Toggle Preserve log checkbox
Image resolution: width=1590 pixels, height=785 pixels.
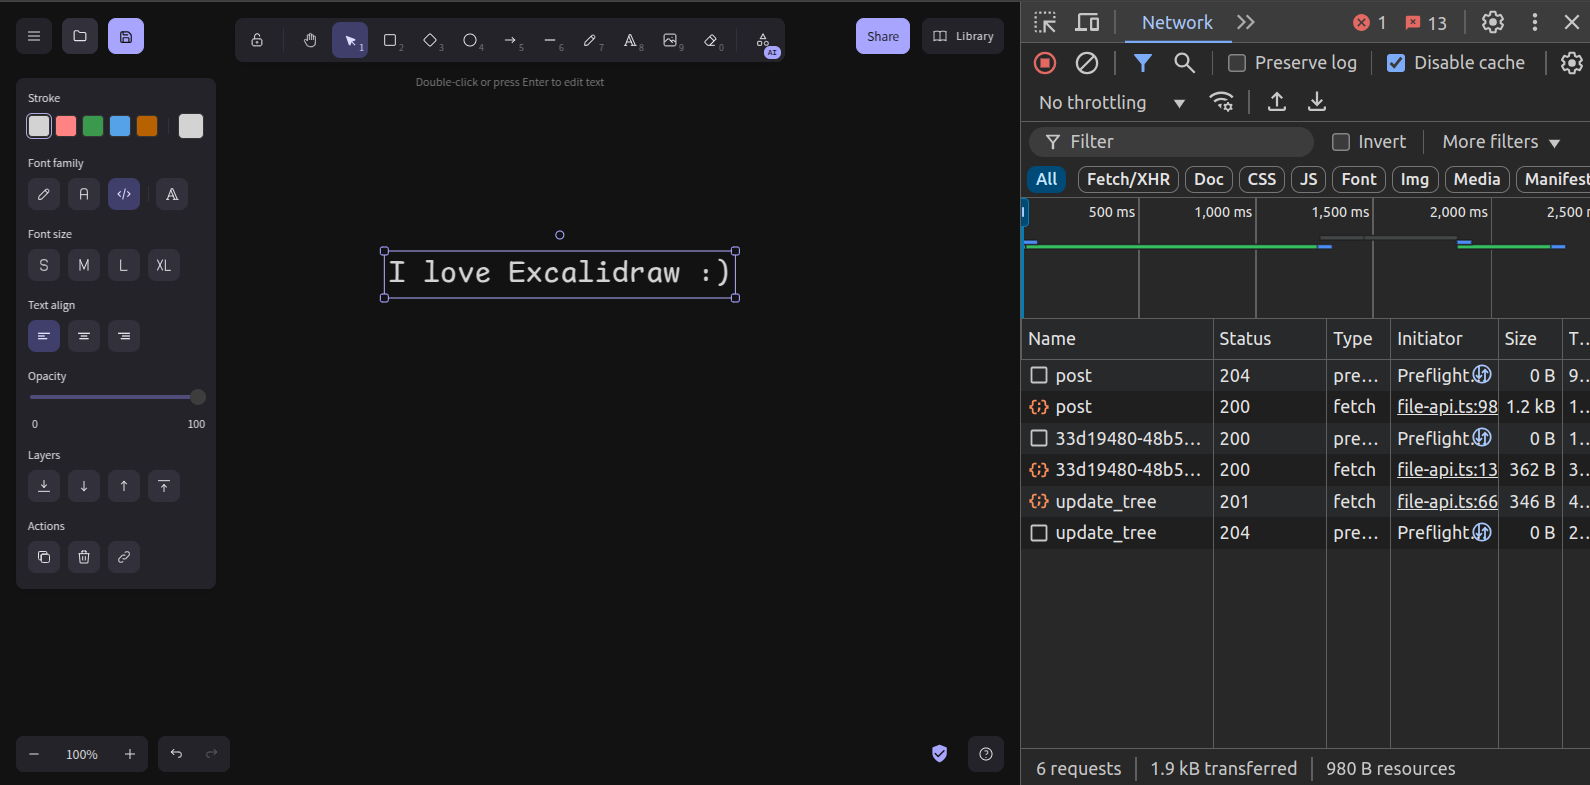click(x=1237, y=63)
